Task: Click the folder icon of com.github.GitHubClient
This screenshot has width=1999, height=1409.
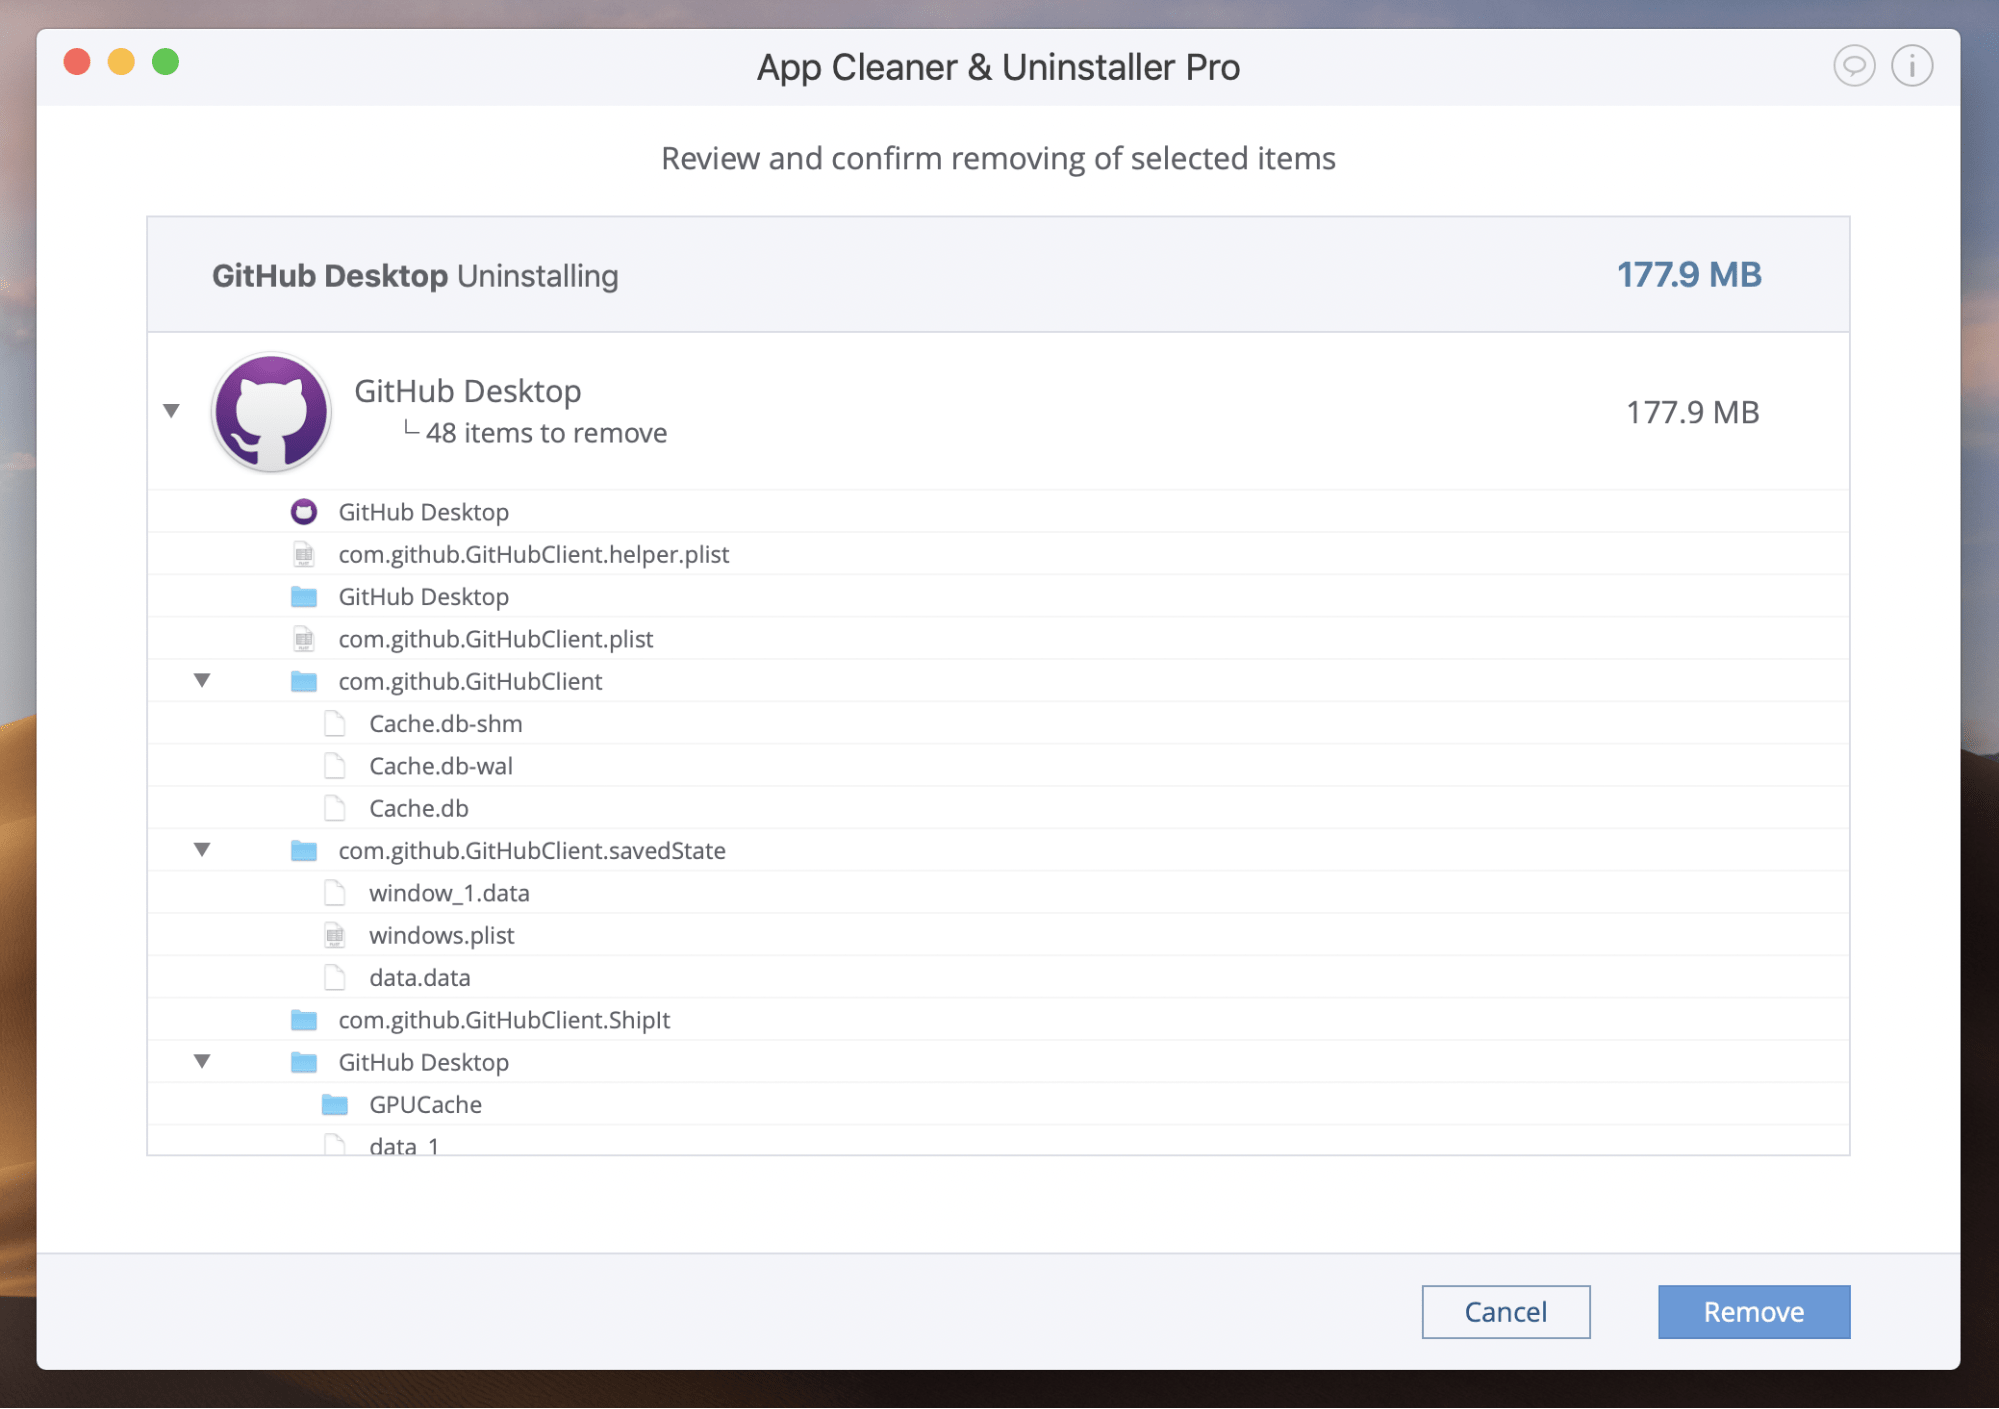Action: pos(304,681)
